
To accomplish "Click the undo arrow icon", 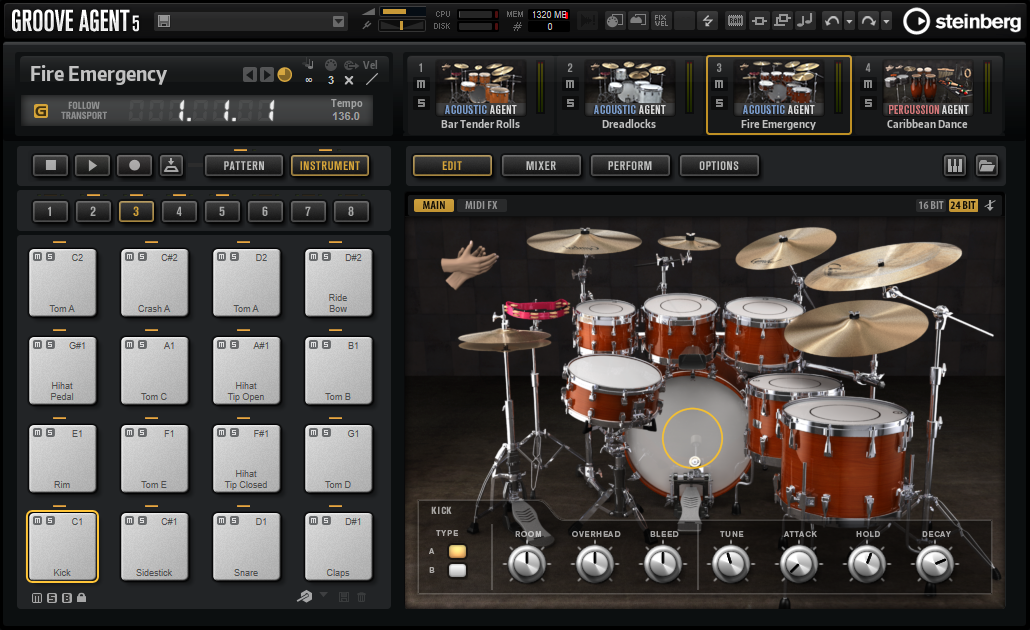I will pyautogui.click(x=832, y=21).
